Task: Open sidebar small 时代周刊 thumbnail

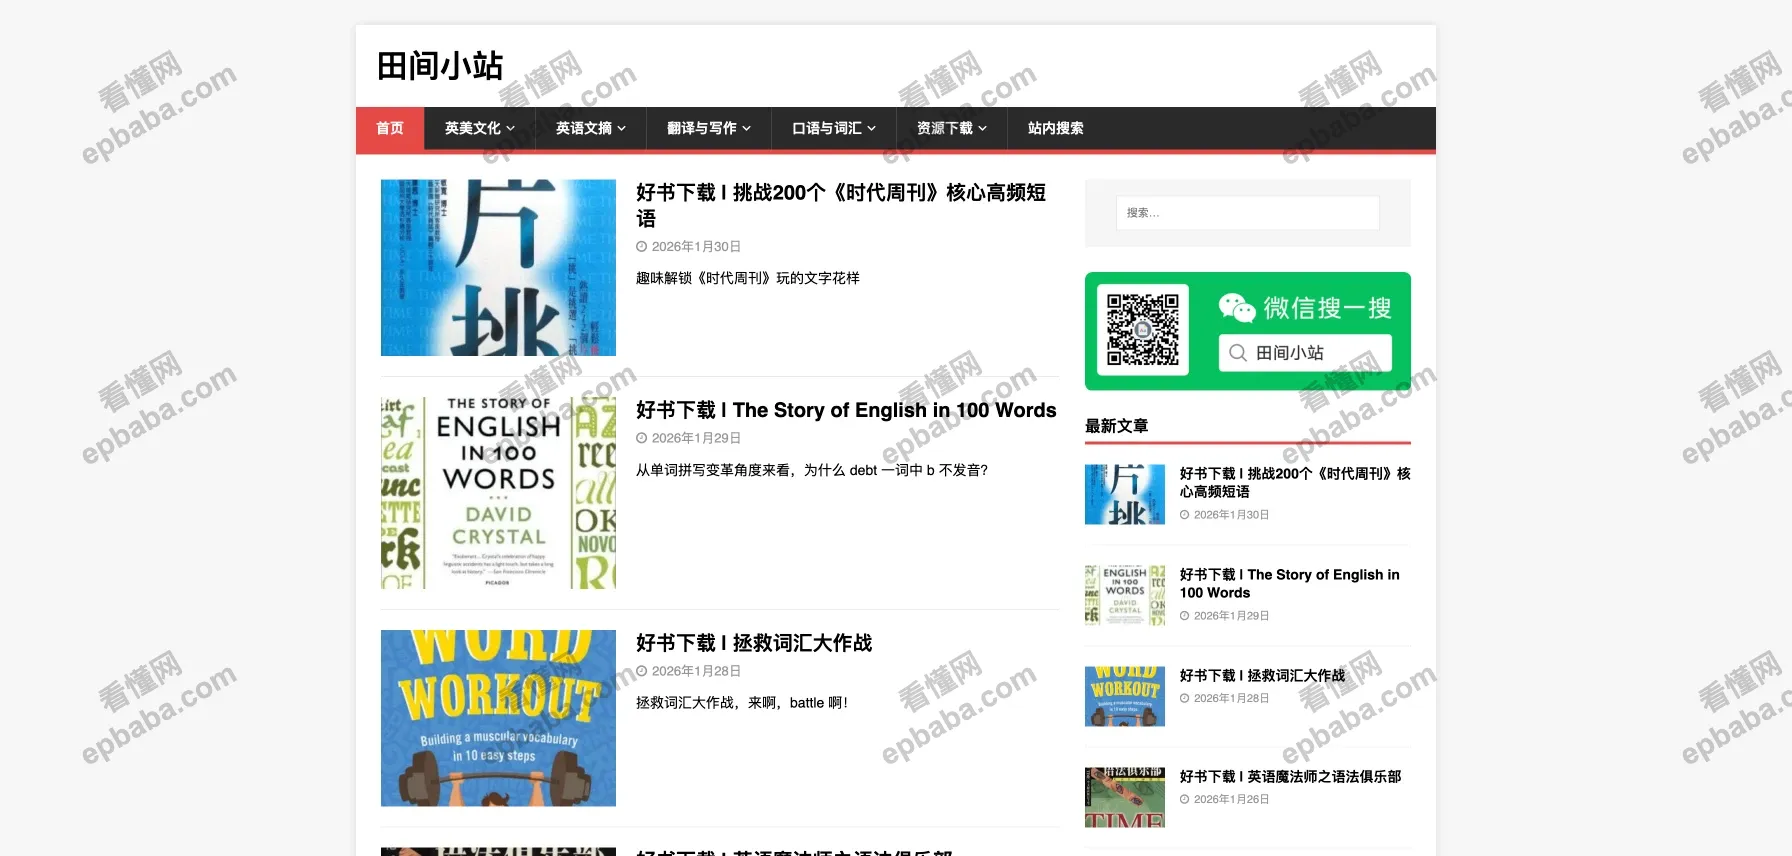Action: [x=1125, y=494]
